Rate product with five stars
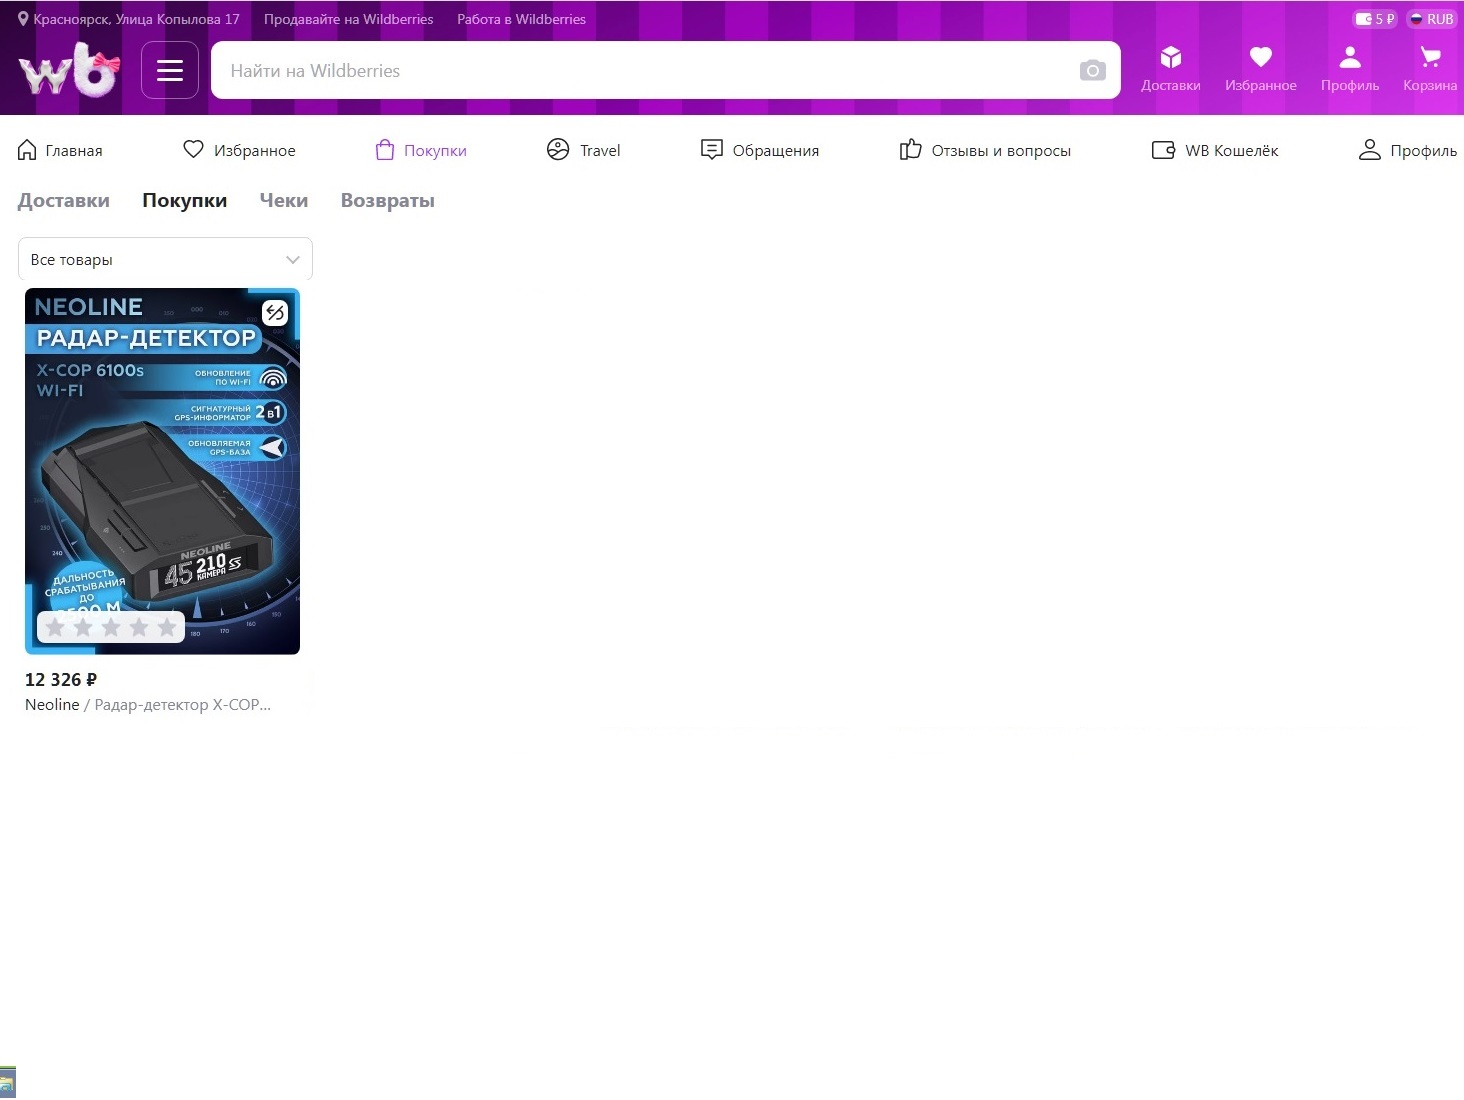The width and height of the screenshot is (1464, 1100). coord(167,627)
